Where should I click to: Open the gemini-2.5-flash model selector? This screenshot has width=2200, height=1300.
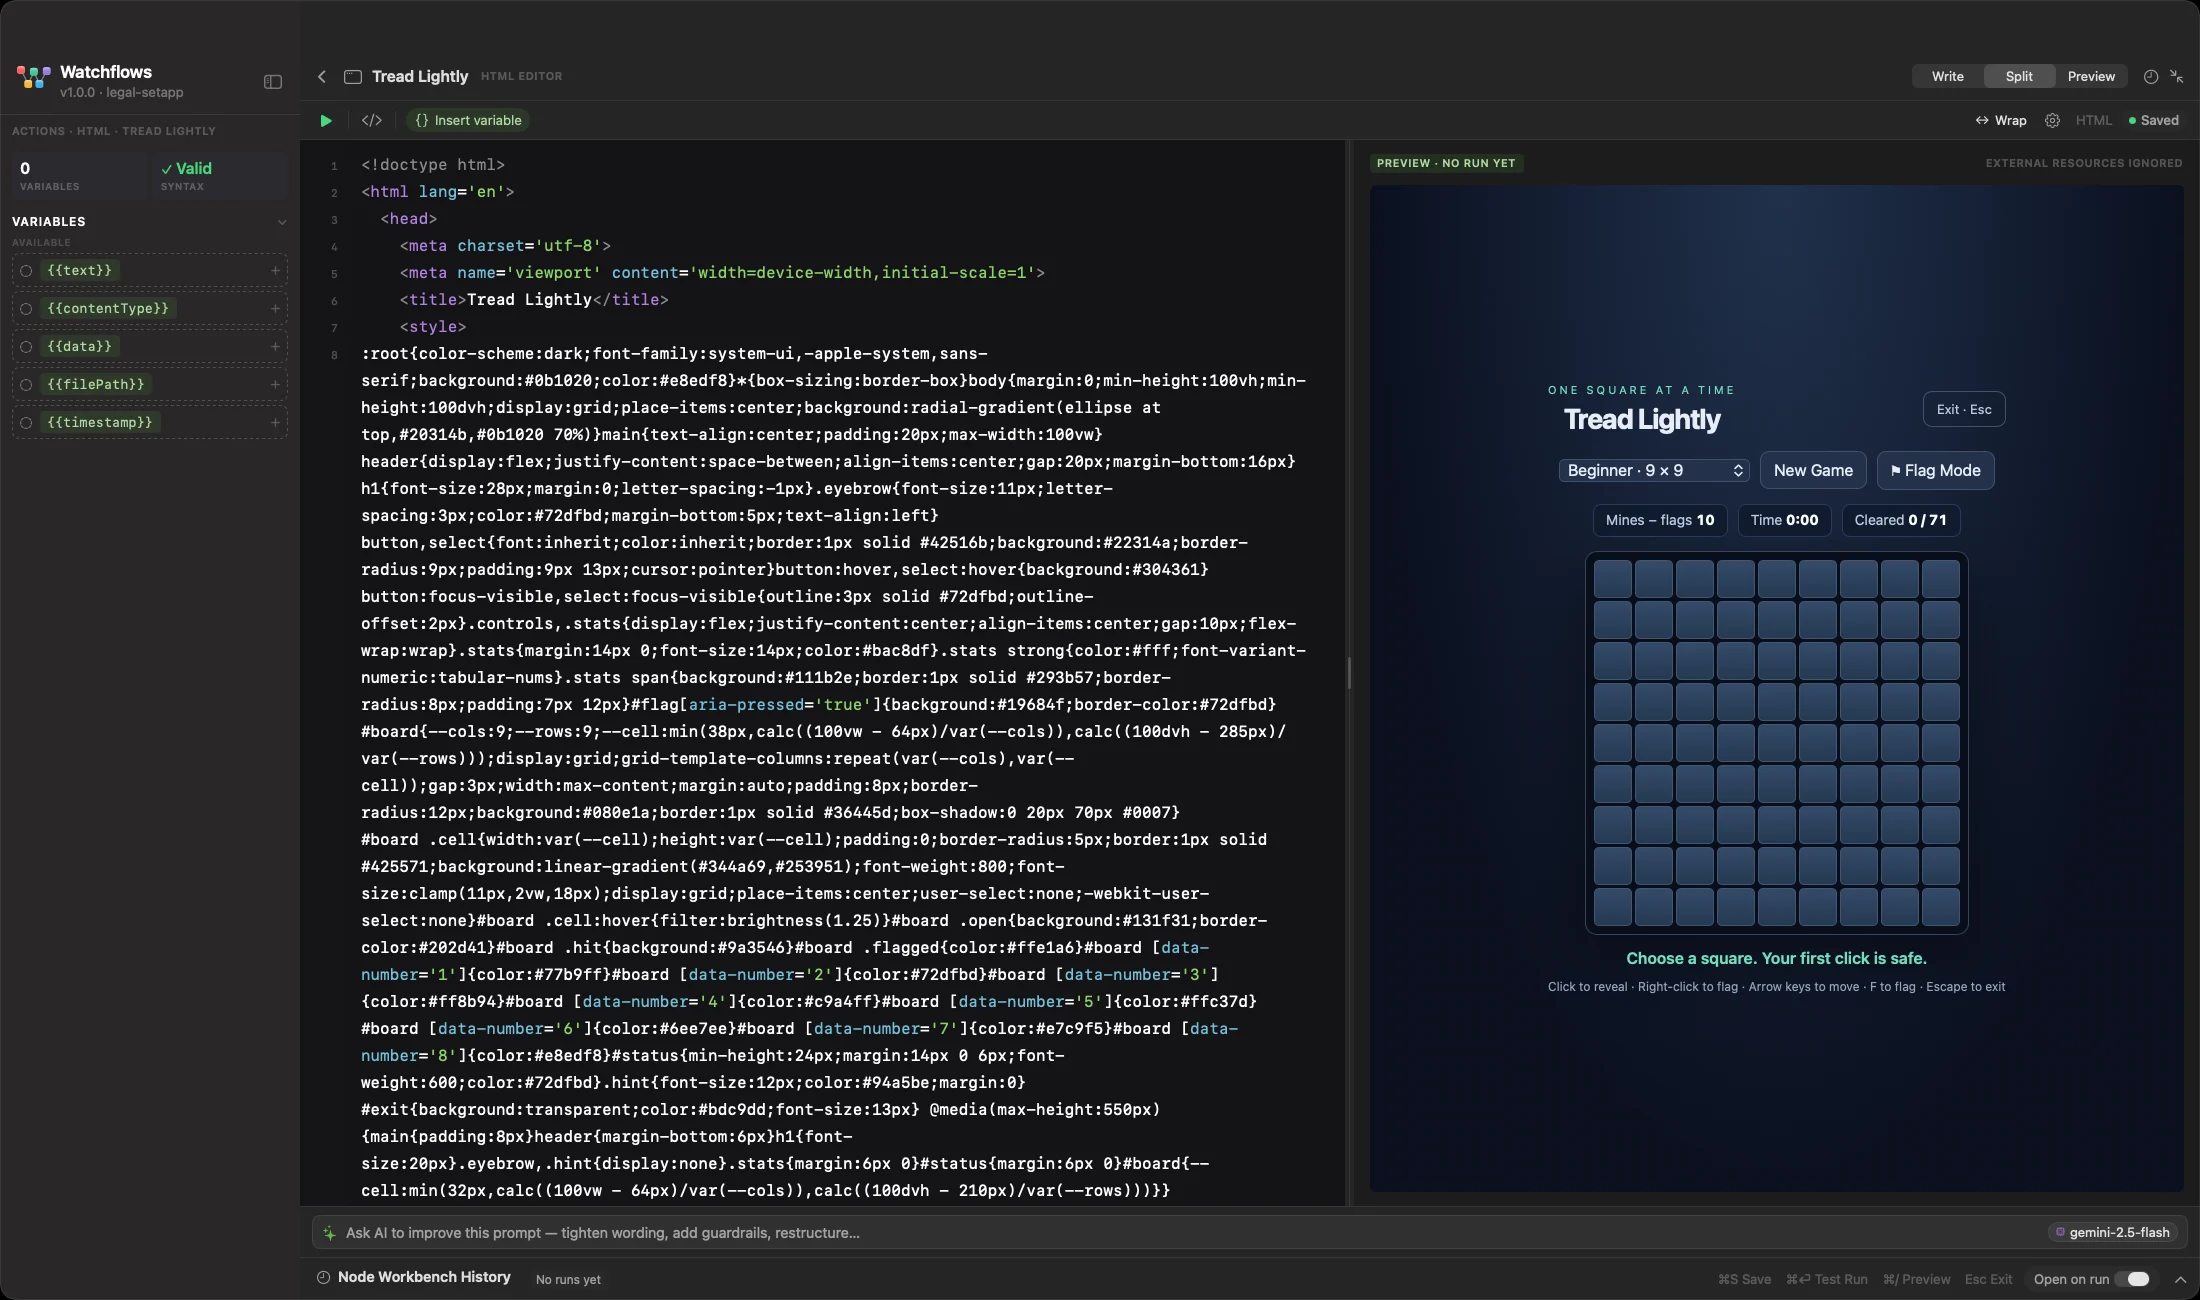(x=2112, y=1232)
